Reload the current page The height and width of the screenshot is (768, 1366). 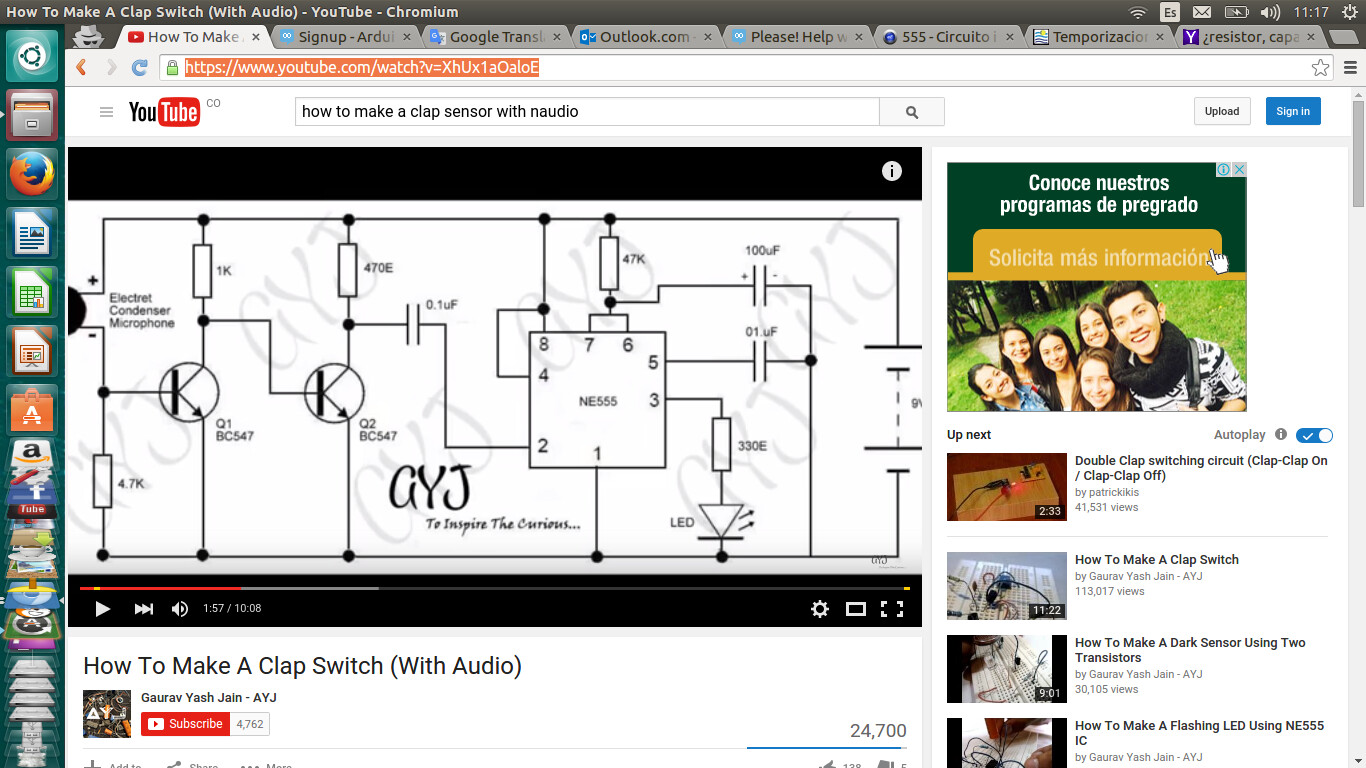point(140,68)
